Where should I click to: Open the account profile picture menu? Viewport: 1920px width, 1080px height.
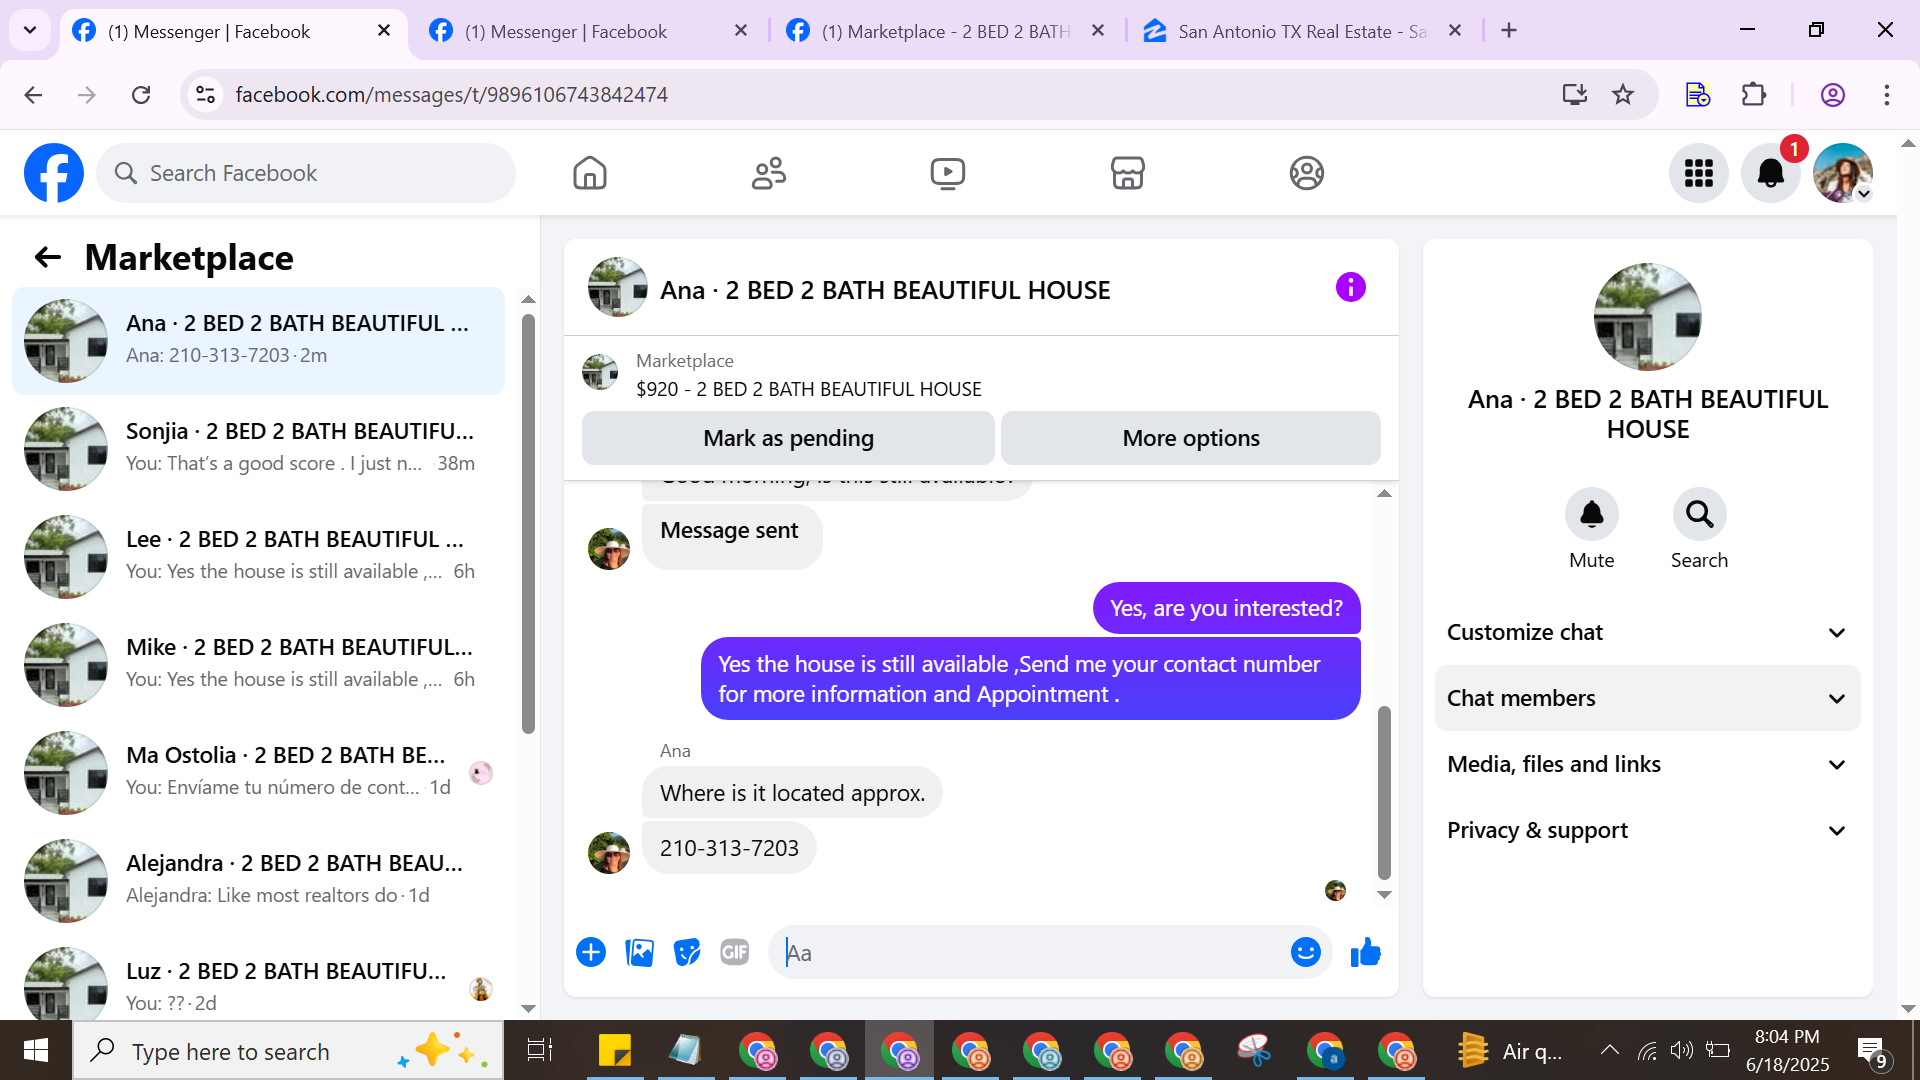(x=1843, y=173)
